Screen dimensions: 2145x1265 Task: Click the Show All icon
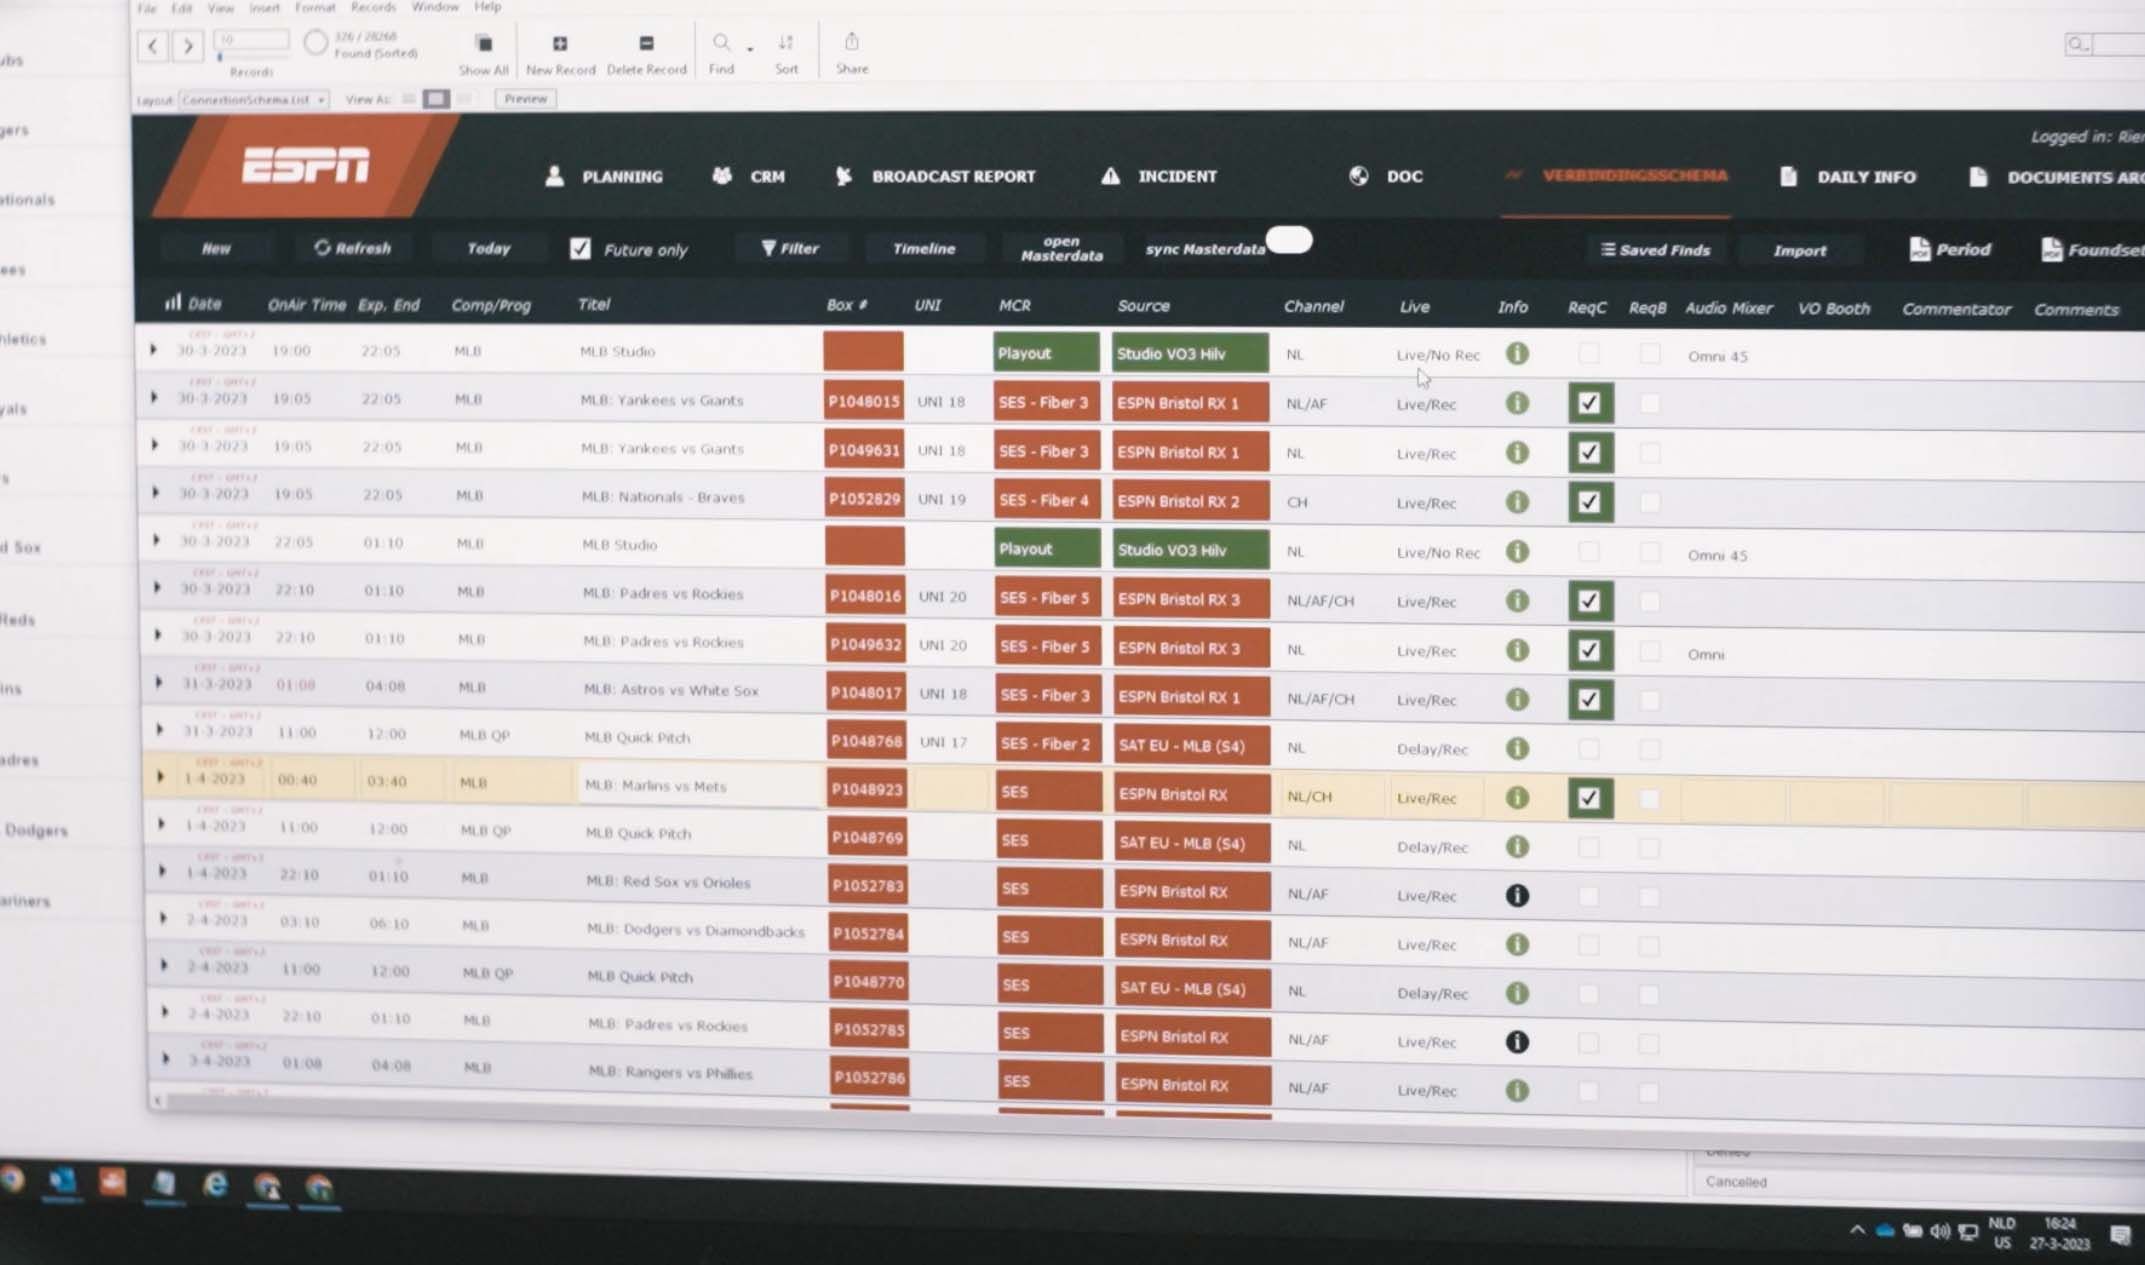tap(484, 44)
